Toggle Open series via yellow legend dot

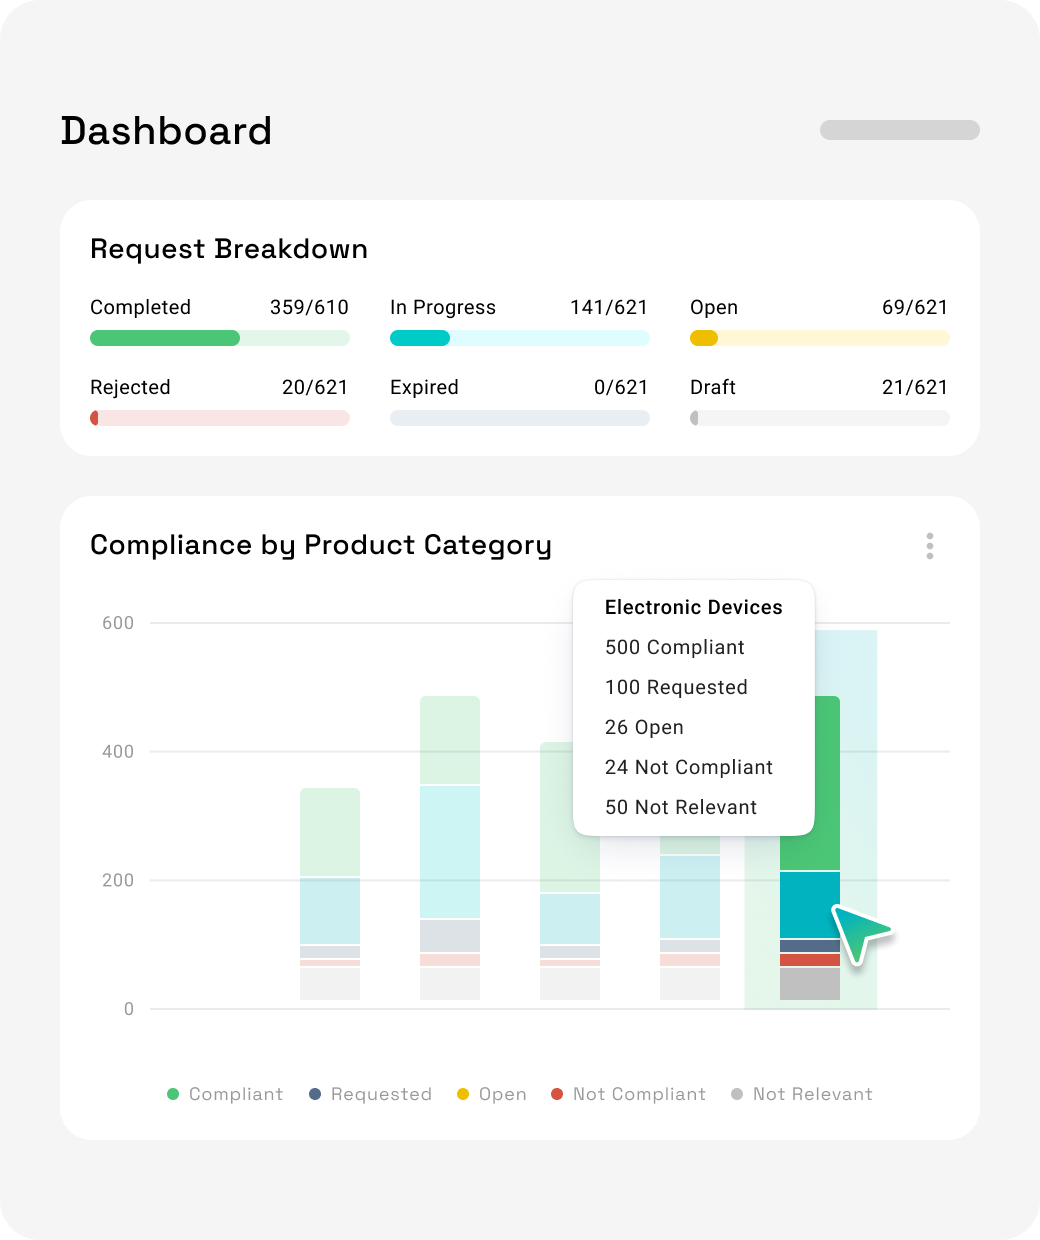tap(463, 1094)
